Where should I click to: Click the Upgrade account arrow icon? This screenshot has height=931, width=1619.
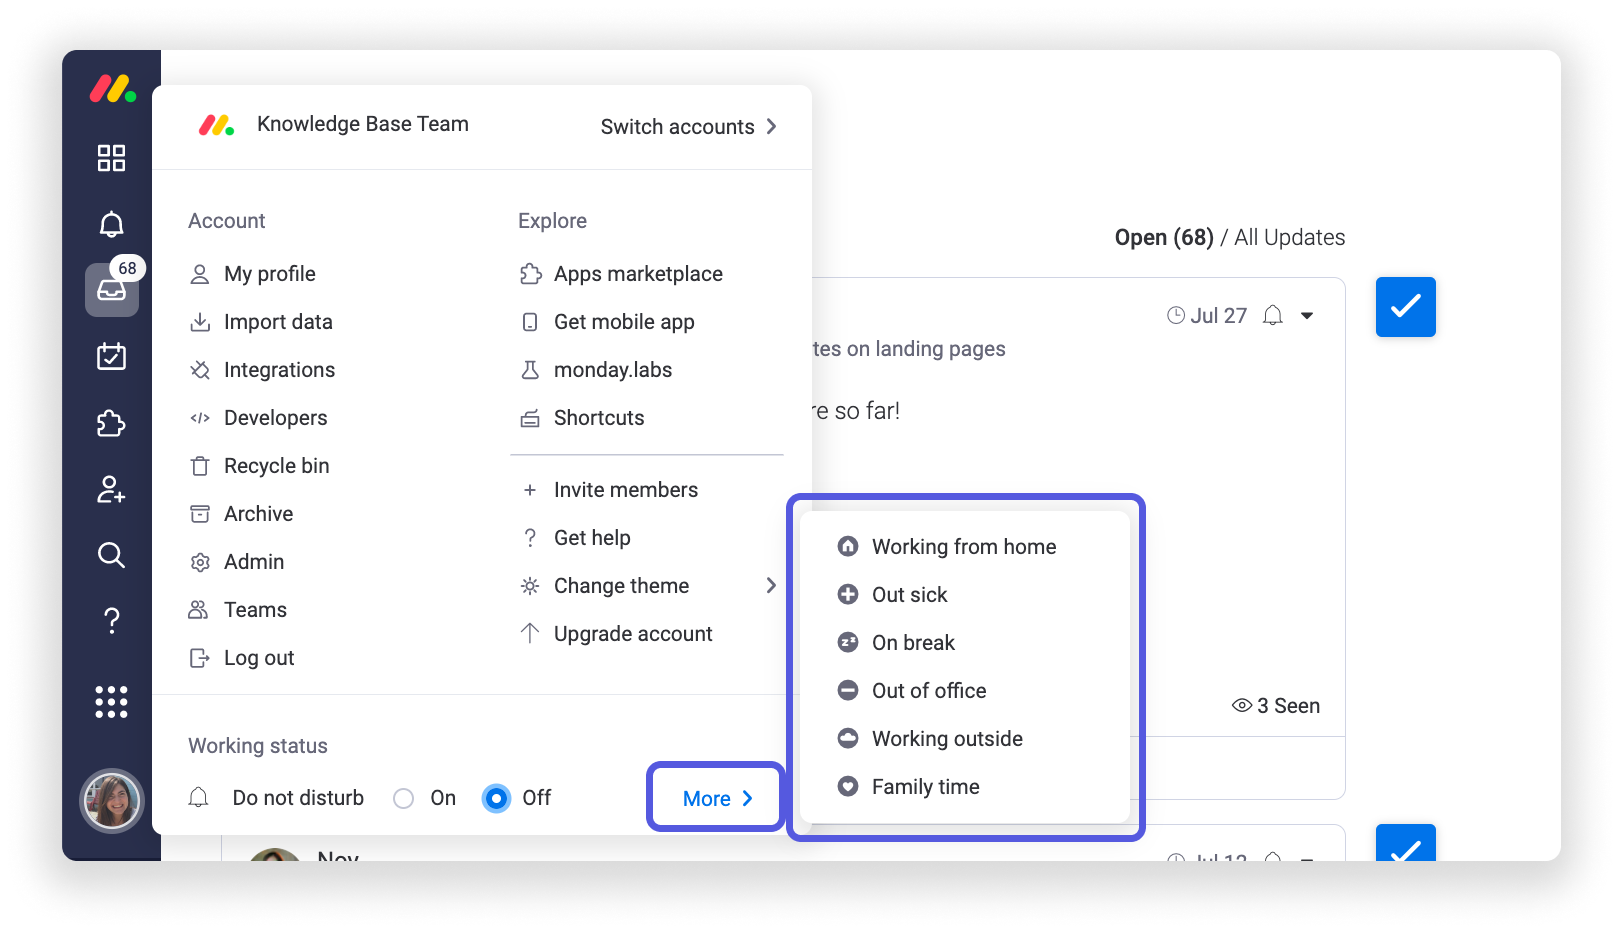[530, 633]
